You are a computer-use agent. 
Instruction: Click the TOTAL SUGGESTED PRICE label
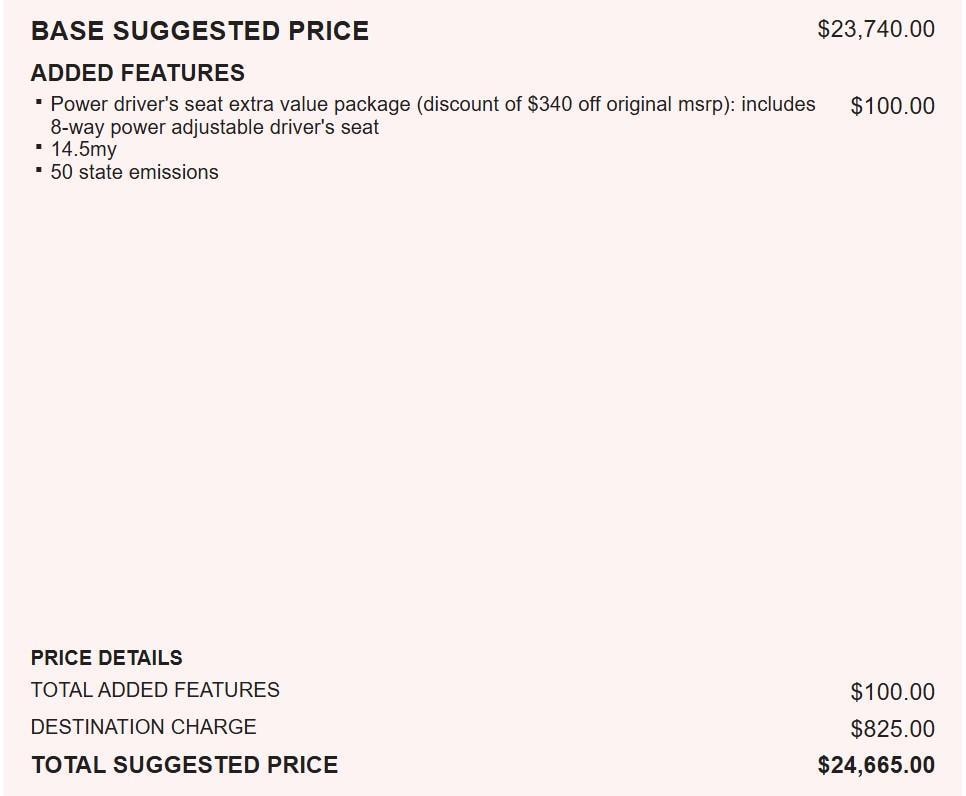tap(184, 765)
